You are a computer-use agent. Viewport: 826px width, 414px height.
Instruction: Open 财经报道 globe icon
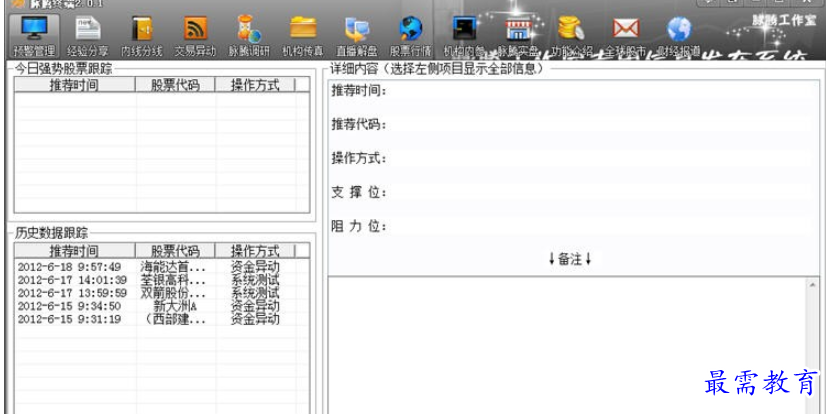point(679,28)
